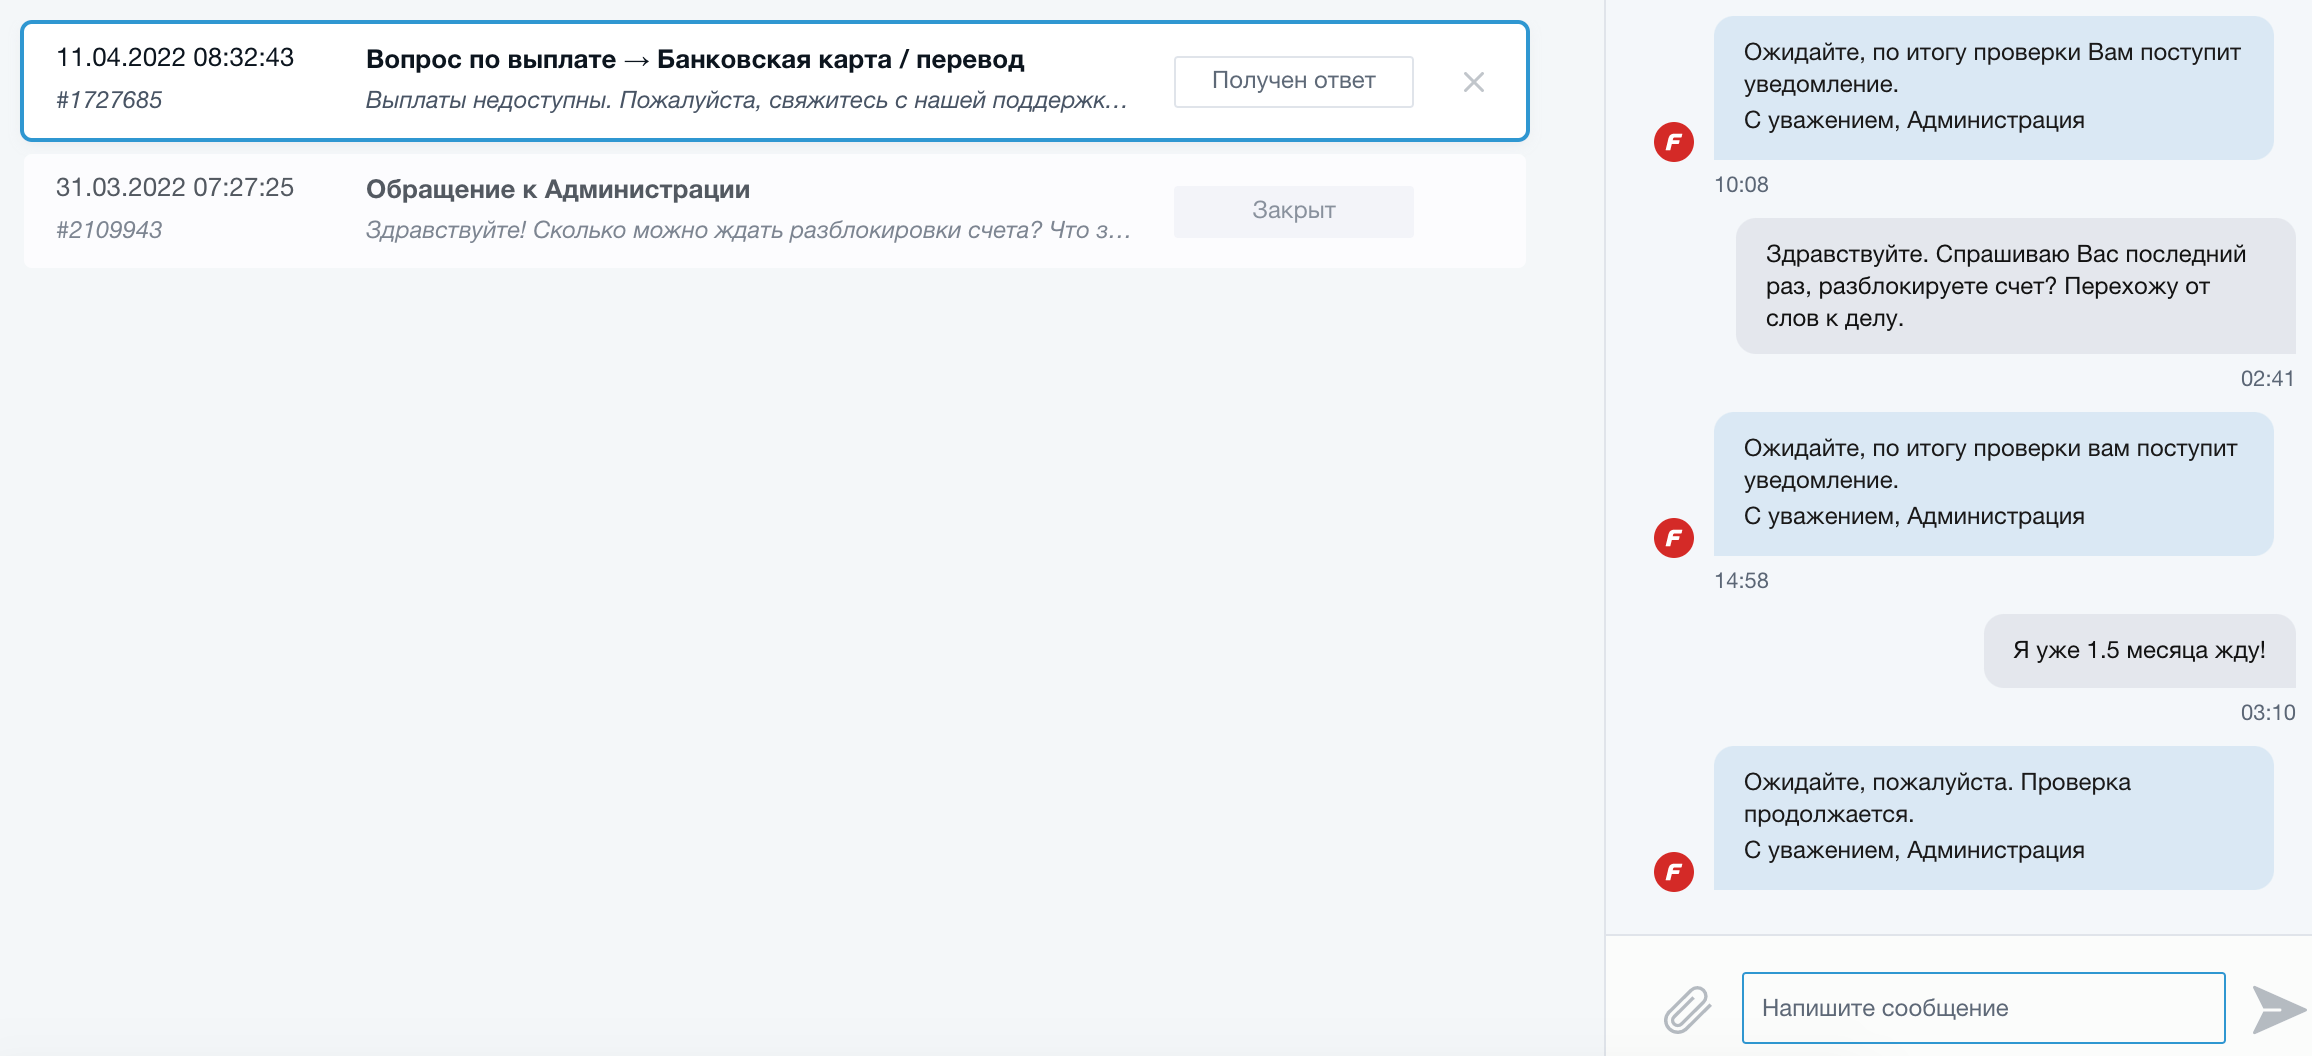Focus the 'Напишите сообщение' input field
This screenshot has width=2312, height=1056.
1982,1008
